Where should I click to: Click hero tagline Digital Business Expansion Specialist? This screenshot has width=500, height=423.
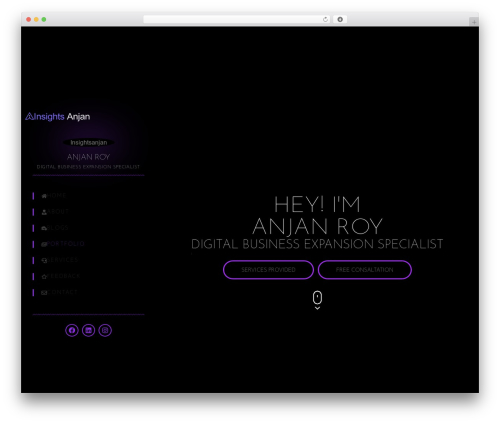tap(317, 244)
